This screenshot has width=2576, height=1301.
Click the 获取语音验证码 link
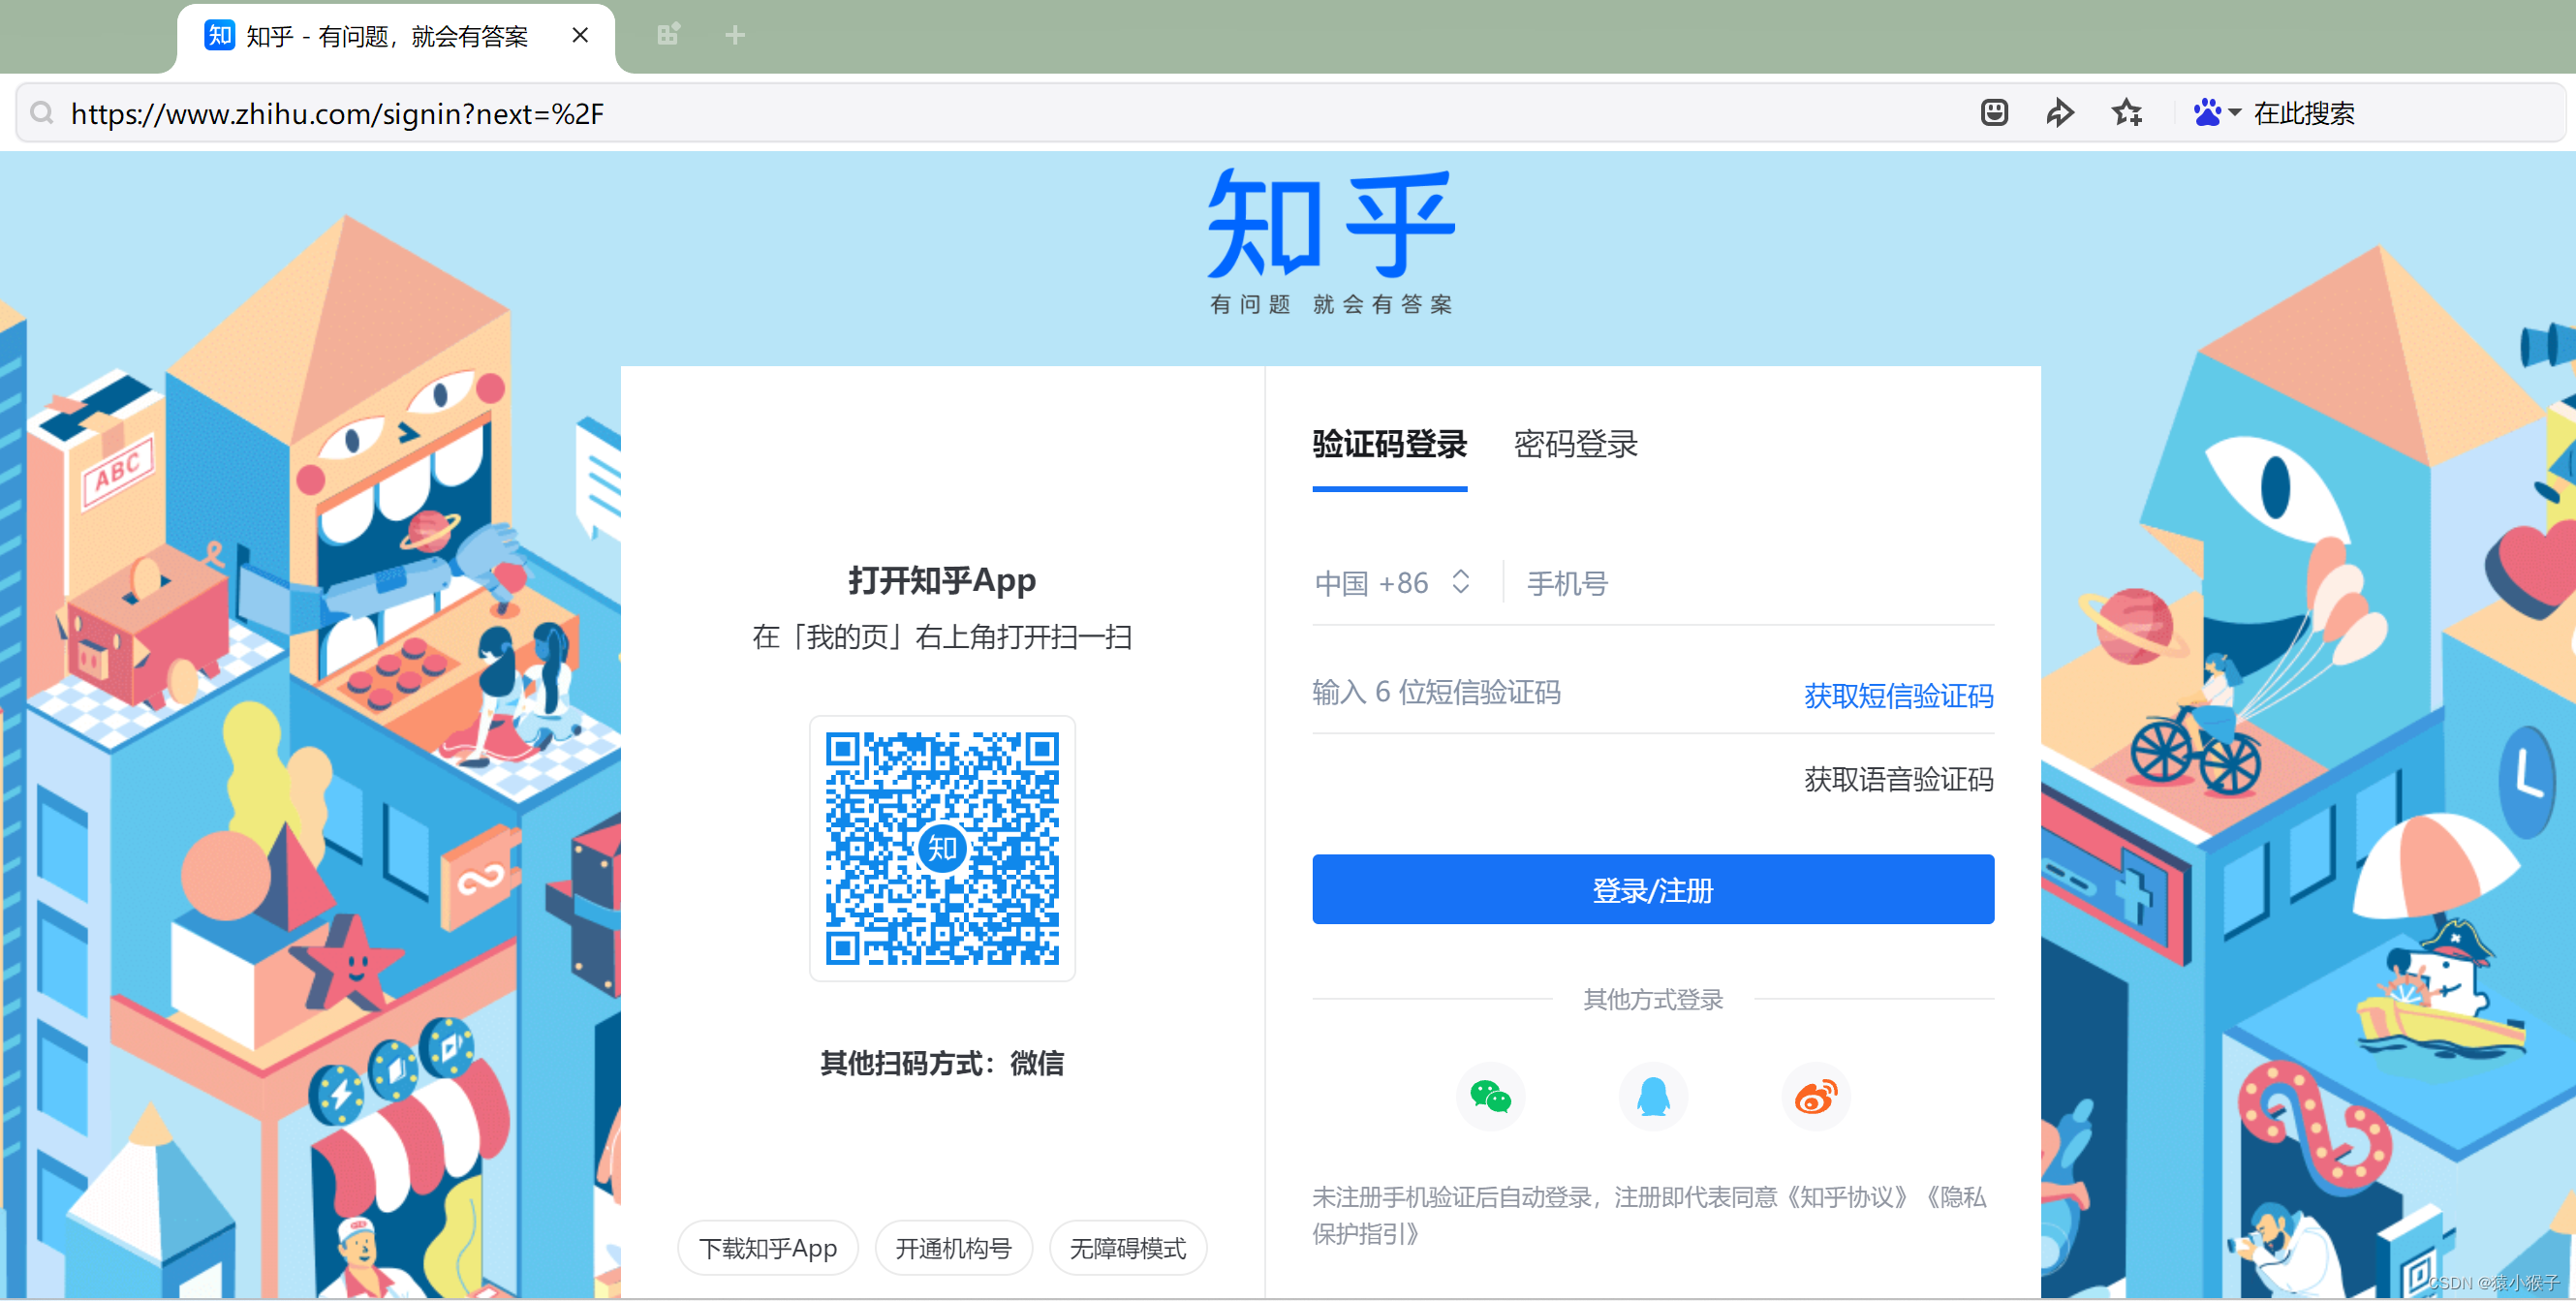pos(1898,779)
